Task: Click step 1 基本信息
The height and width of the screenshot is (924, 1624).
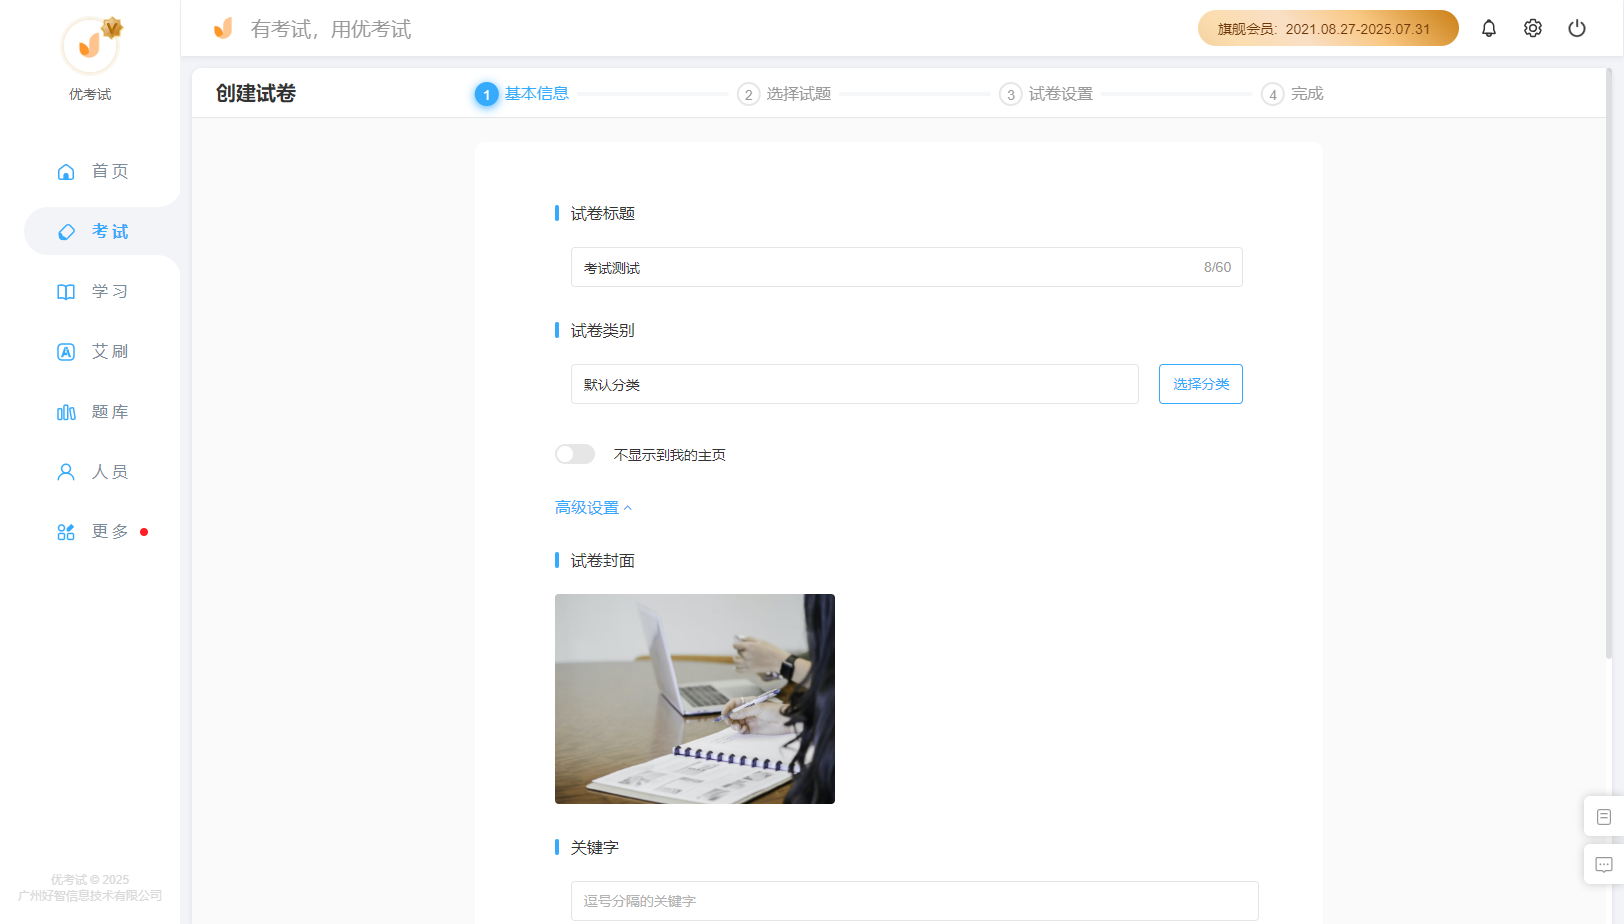Action: [x=522, y=94]
